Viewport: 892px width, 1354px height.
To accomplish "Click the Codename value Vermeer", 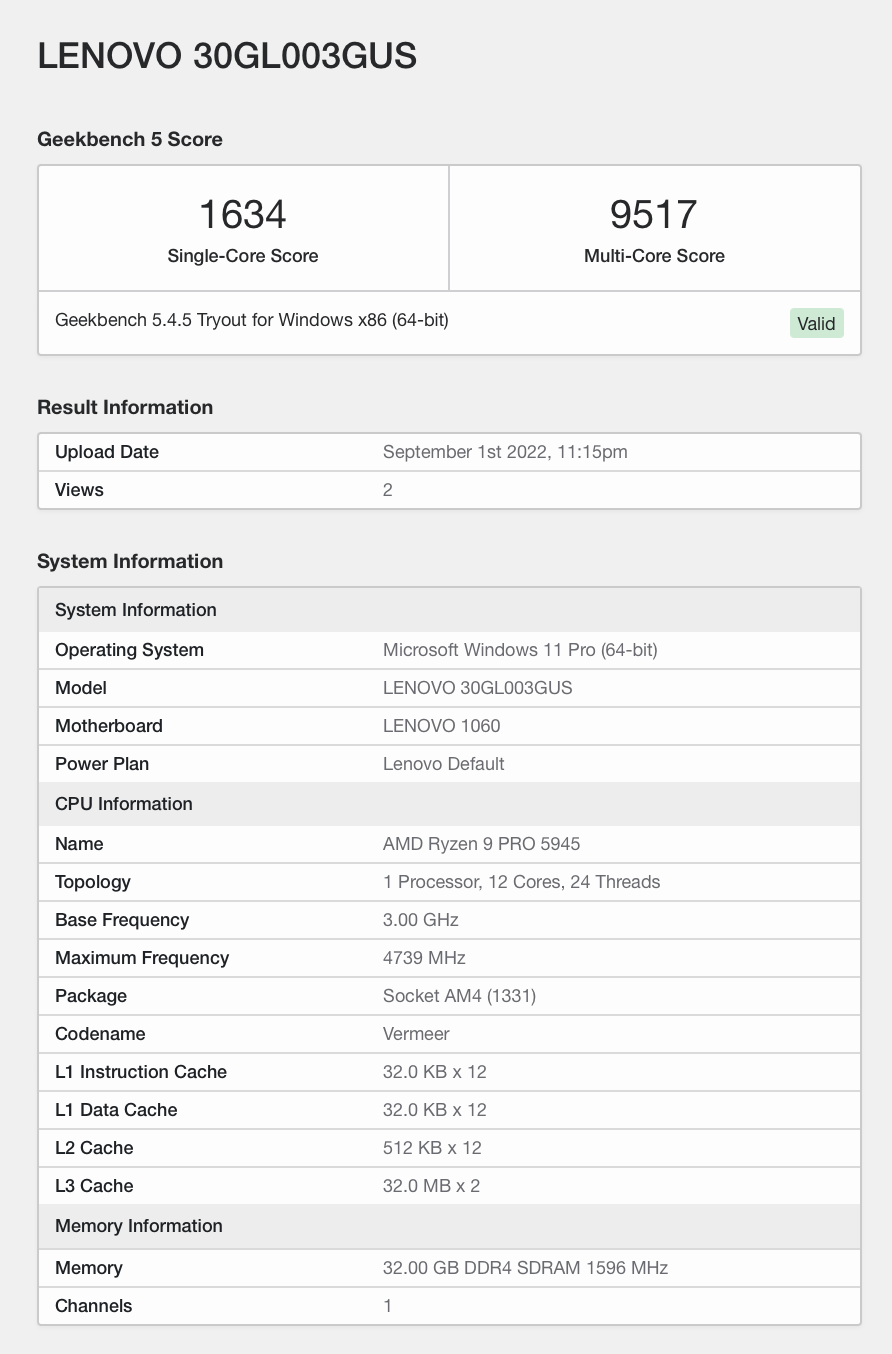I will click(416, 1034).
